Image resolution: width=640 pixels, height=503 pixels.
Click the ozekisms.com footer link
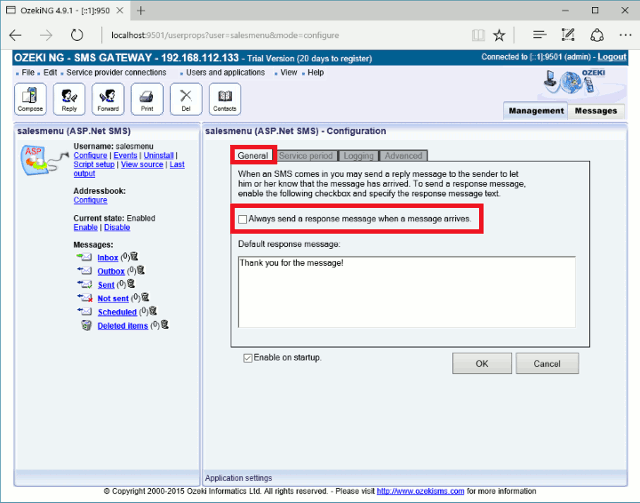(x=420, y=491)
